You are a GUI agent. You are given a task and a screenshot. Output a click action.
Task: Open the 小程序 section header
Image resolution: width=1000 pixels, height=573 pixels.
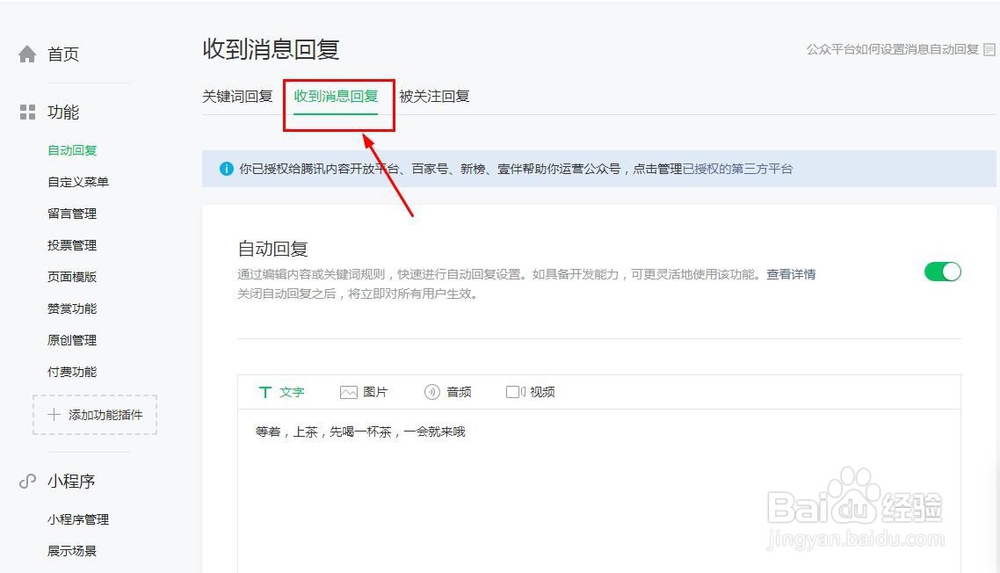click(x=71, y=481)
